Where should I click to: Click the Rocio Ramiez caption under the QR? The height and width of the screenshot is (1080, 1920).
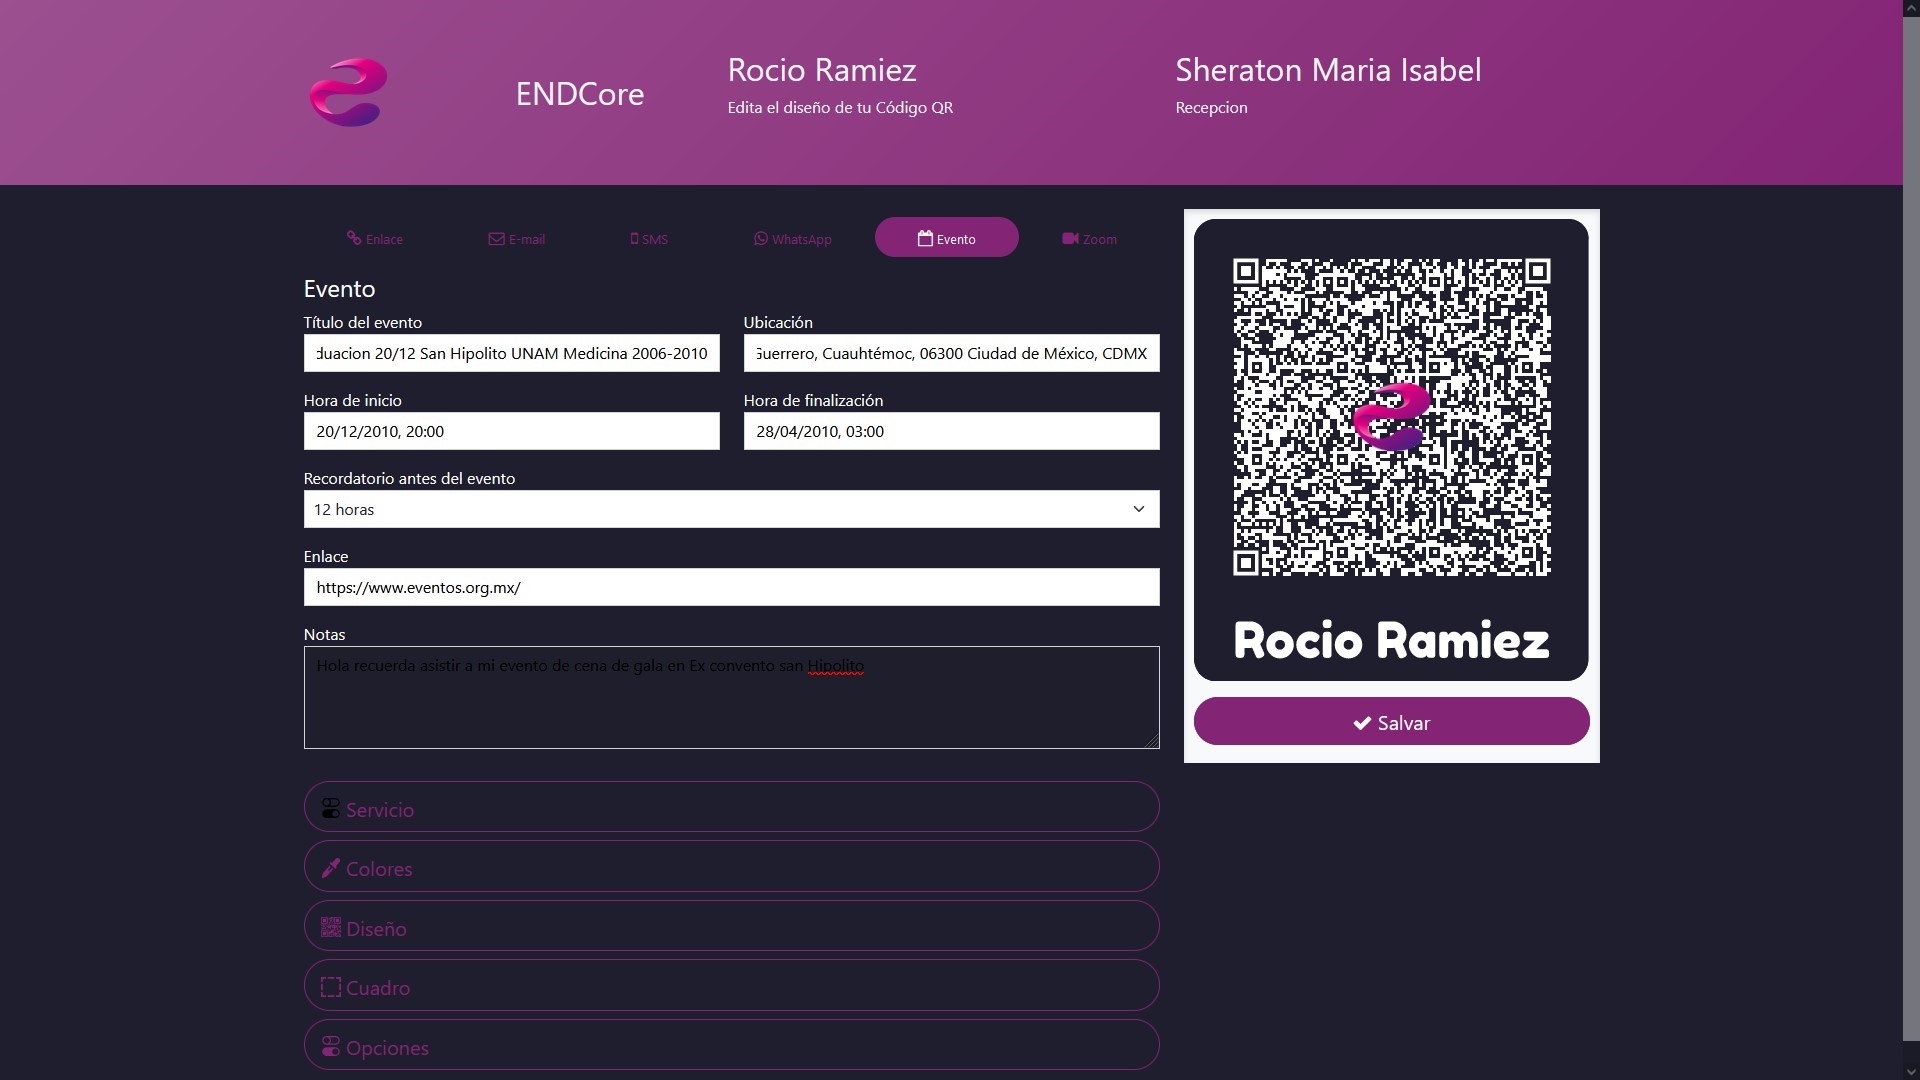click(1391, 640)
